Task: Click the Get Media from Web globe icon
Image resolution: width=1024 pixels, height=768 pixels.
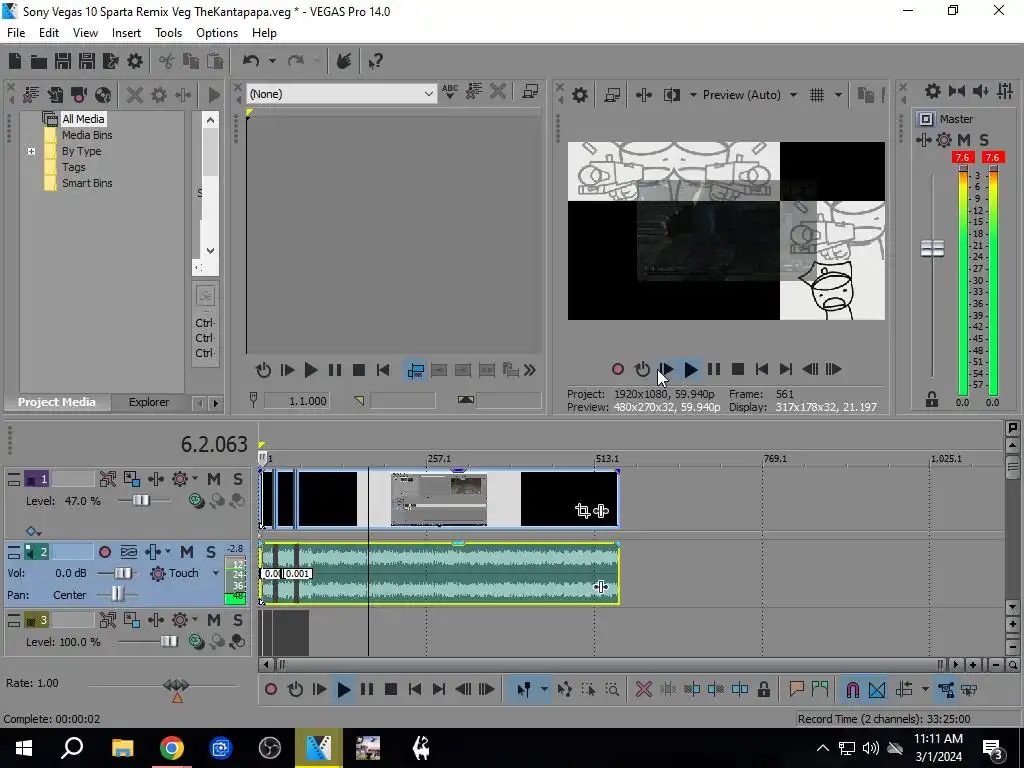Action: click(x=103, y=95)
